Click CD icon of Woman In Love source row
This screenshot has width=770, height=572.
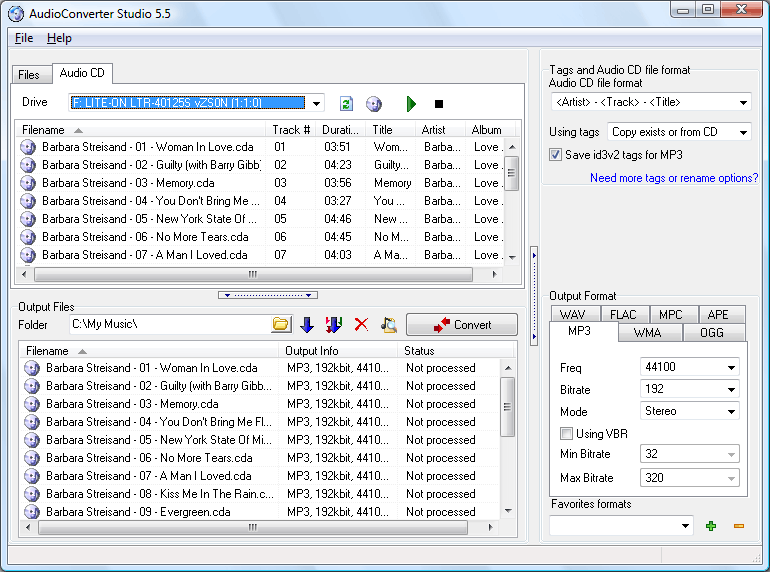[28, 147]
